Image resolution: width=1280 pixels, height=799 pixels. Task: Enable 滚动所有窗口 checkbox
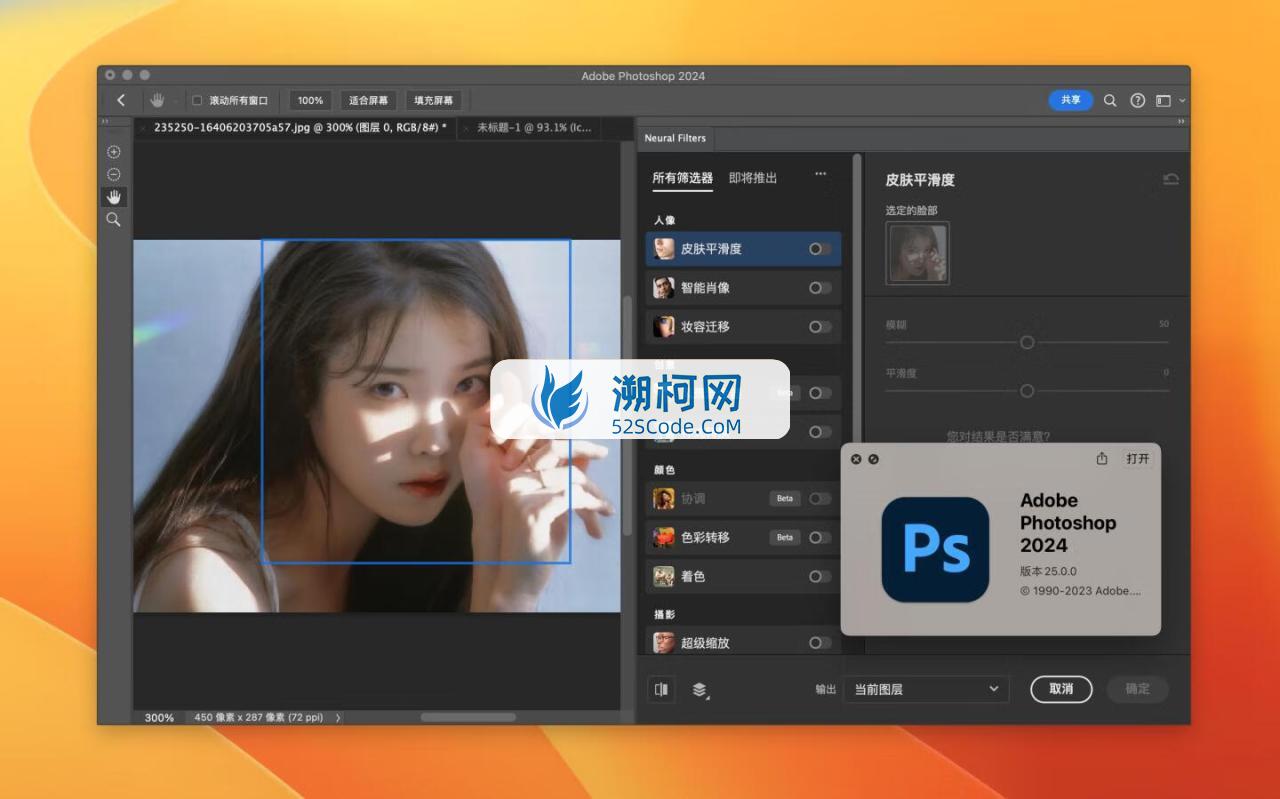[x=197, y=100]
